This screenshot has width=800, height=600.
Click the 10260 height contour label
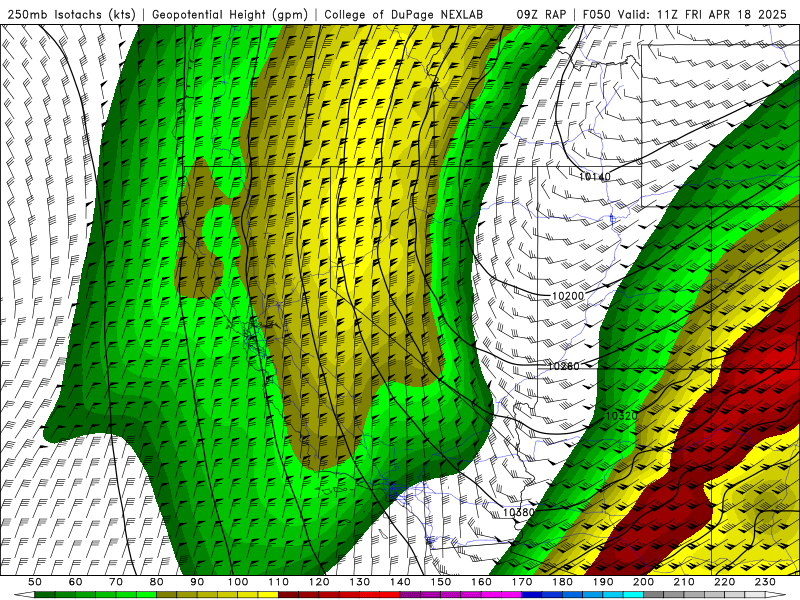pos(564,366)
